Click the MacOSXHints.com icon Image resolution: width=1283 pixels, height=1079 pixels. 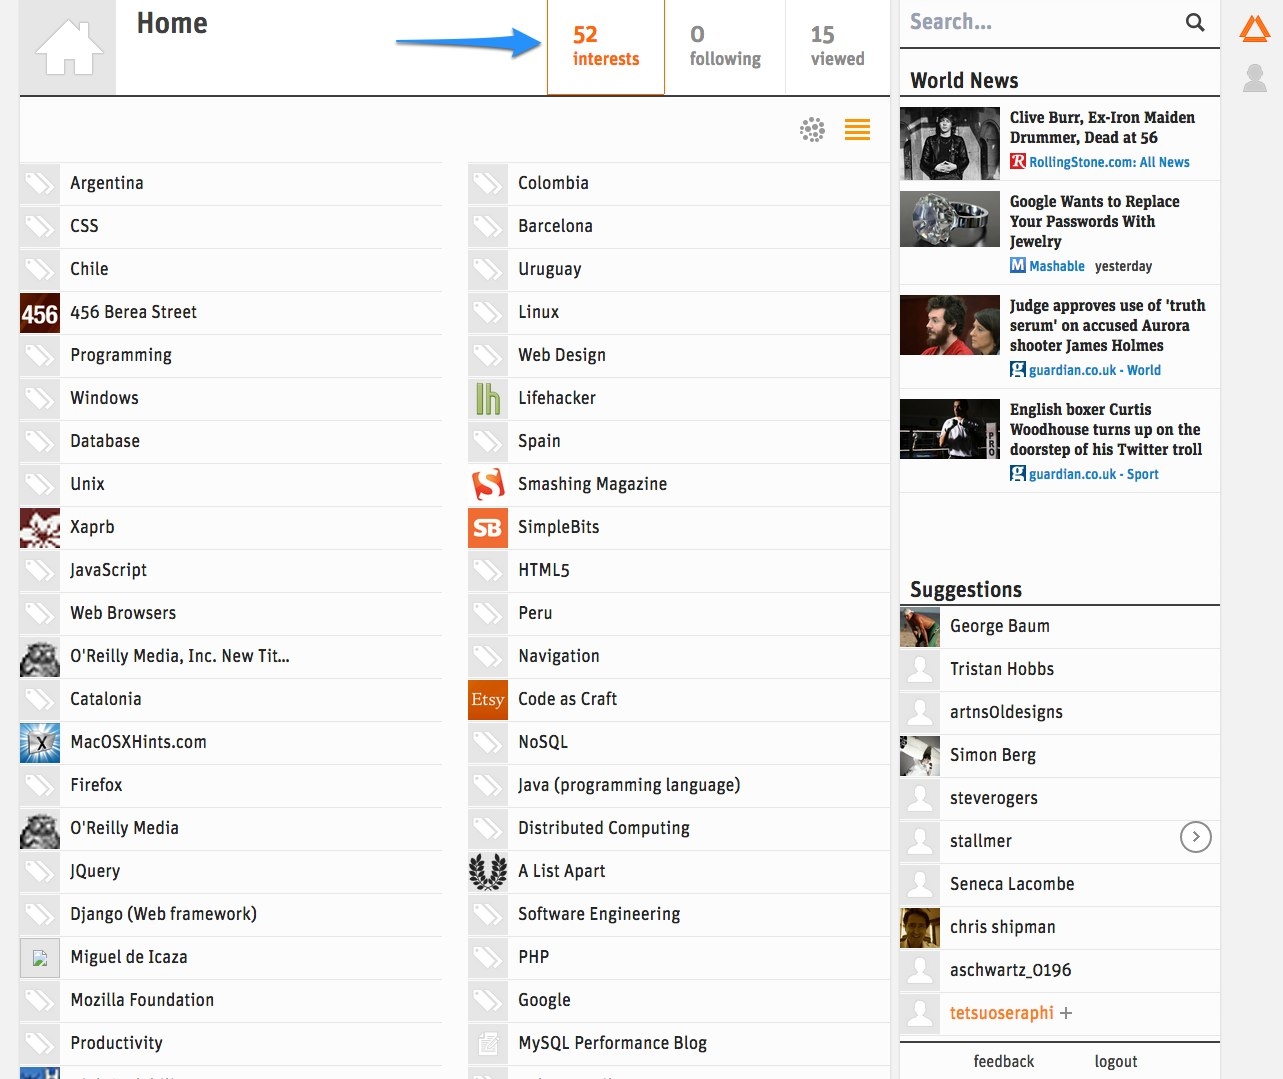click(40, 743)
